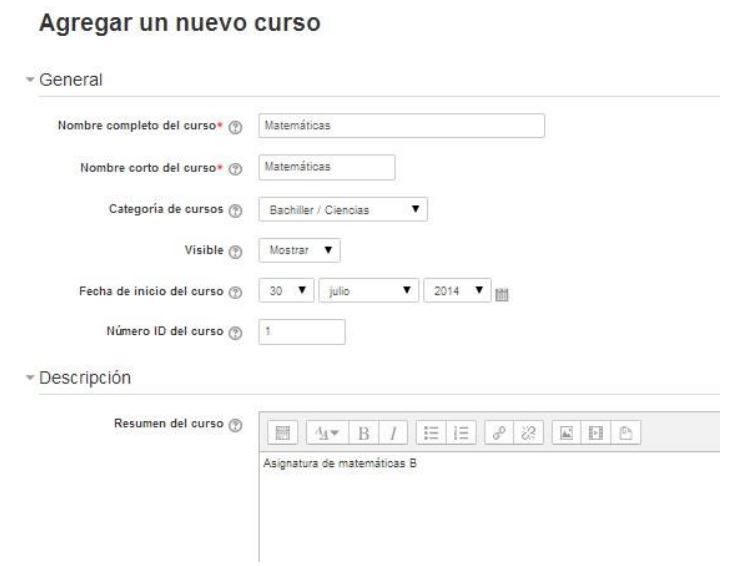731x566 pixels.
Task: Open help for Nombre completo del curso
Action: tap(235, 127)
